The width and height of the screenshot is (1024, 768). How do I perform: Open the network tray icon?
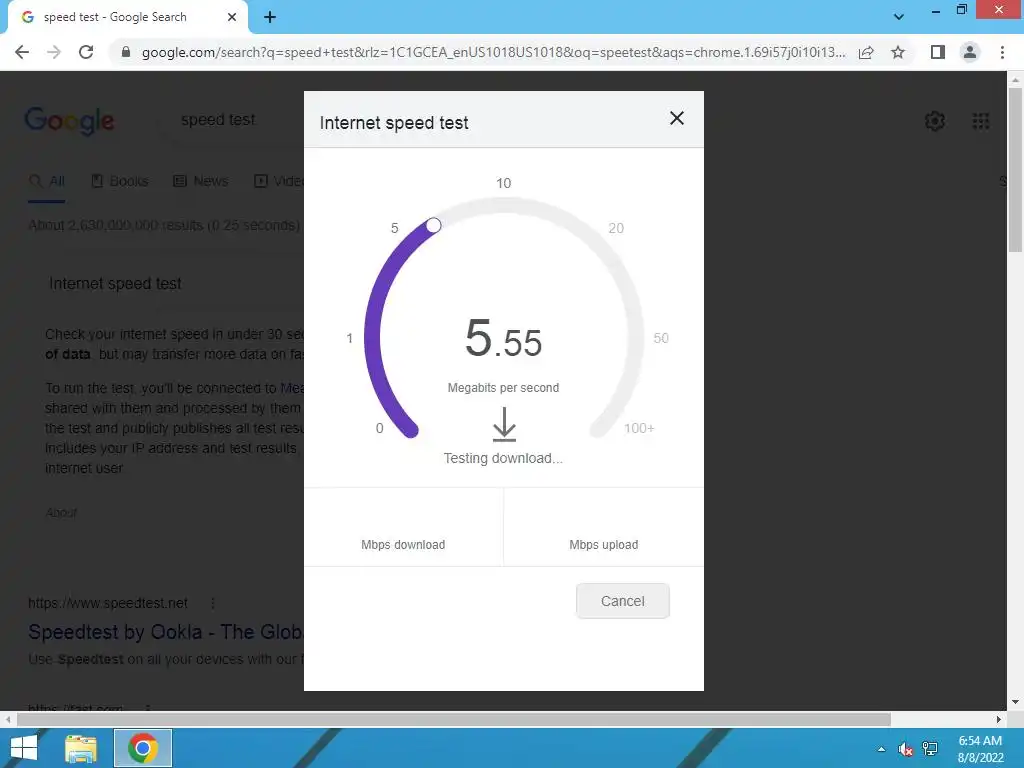tap(930, 749)
